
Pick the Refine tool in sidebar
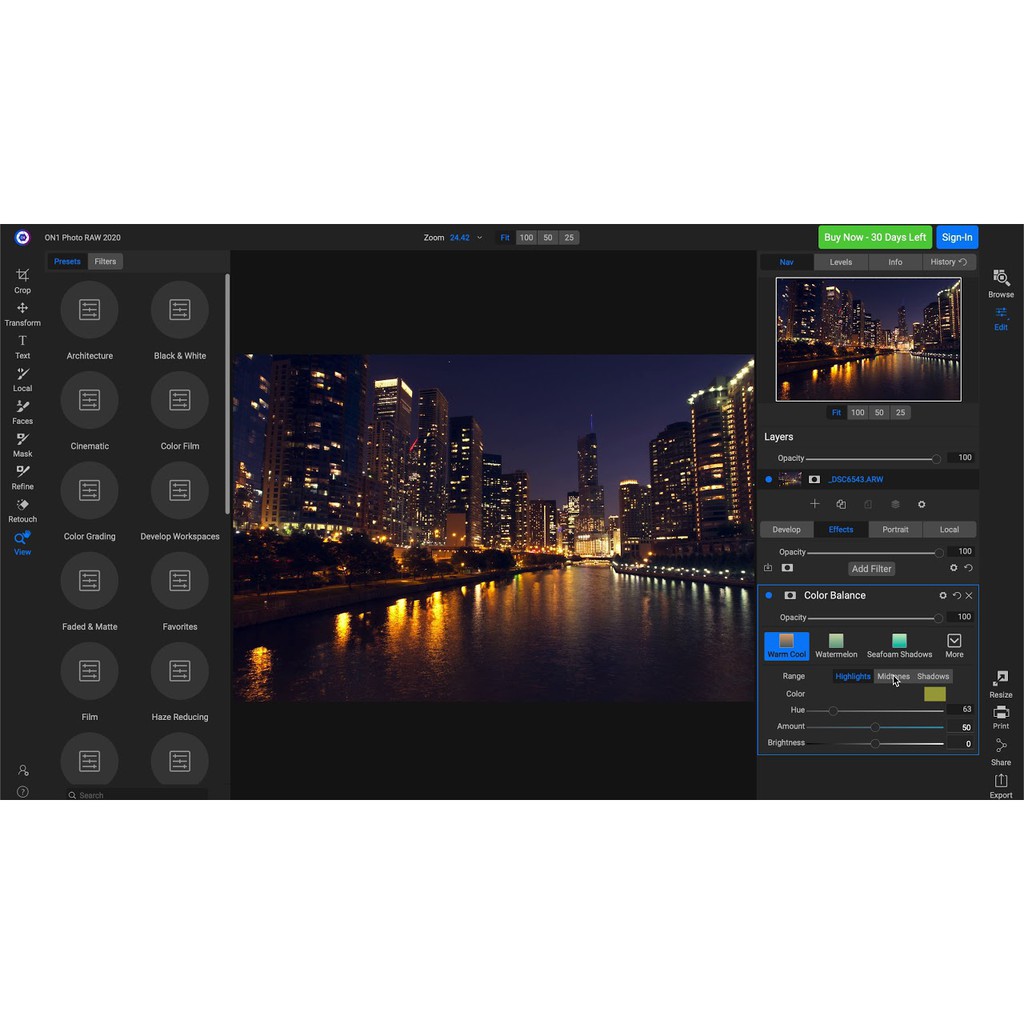[22, 476]
